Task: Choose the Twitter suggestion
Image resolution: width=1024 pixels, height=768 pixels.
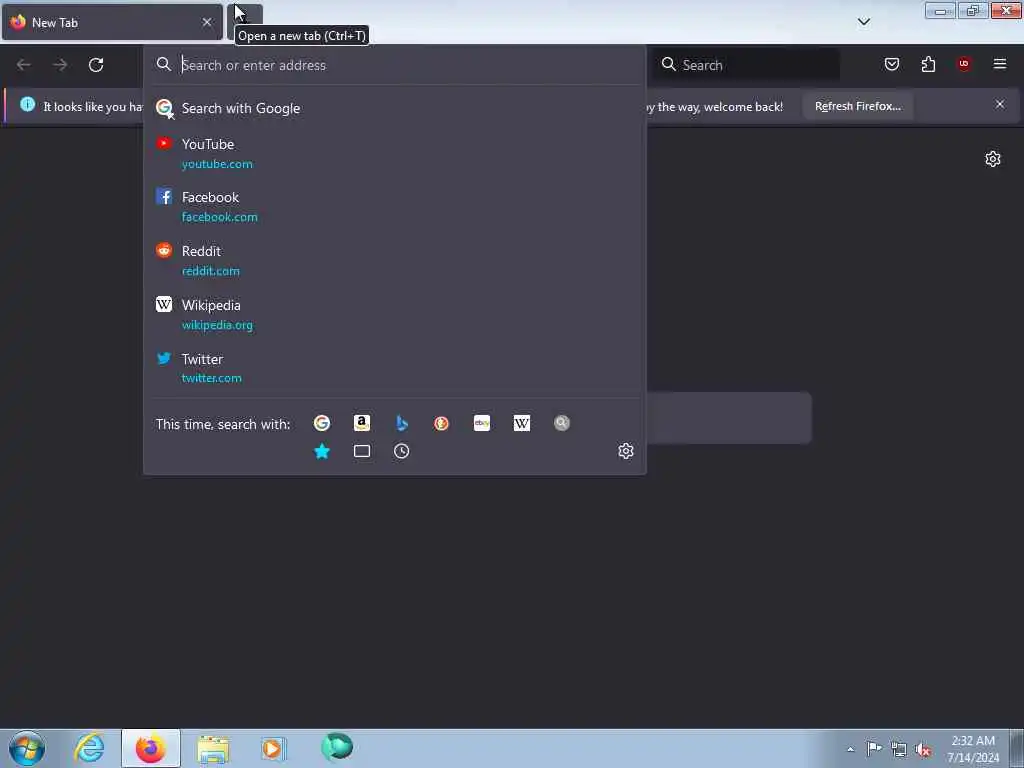Action: [x=394, y=368]
